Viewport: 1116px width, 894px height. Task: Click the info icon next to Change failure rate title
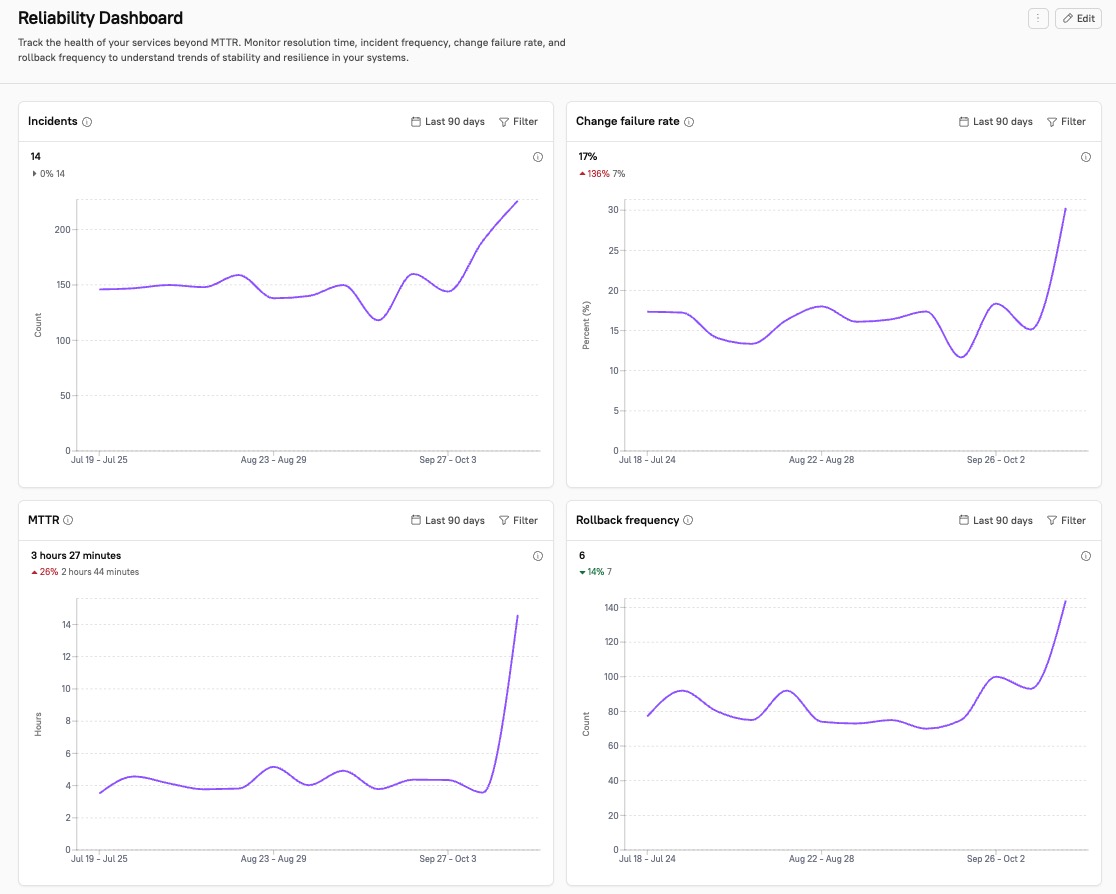[x=690, y=121]
